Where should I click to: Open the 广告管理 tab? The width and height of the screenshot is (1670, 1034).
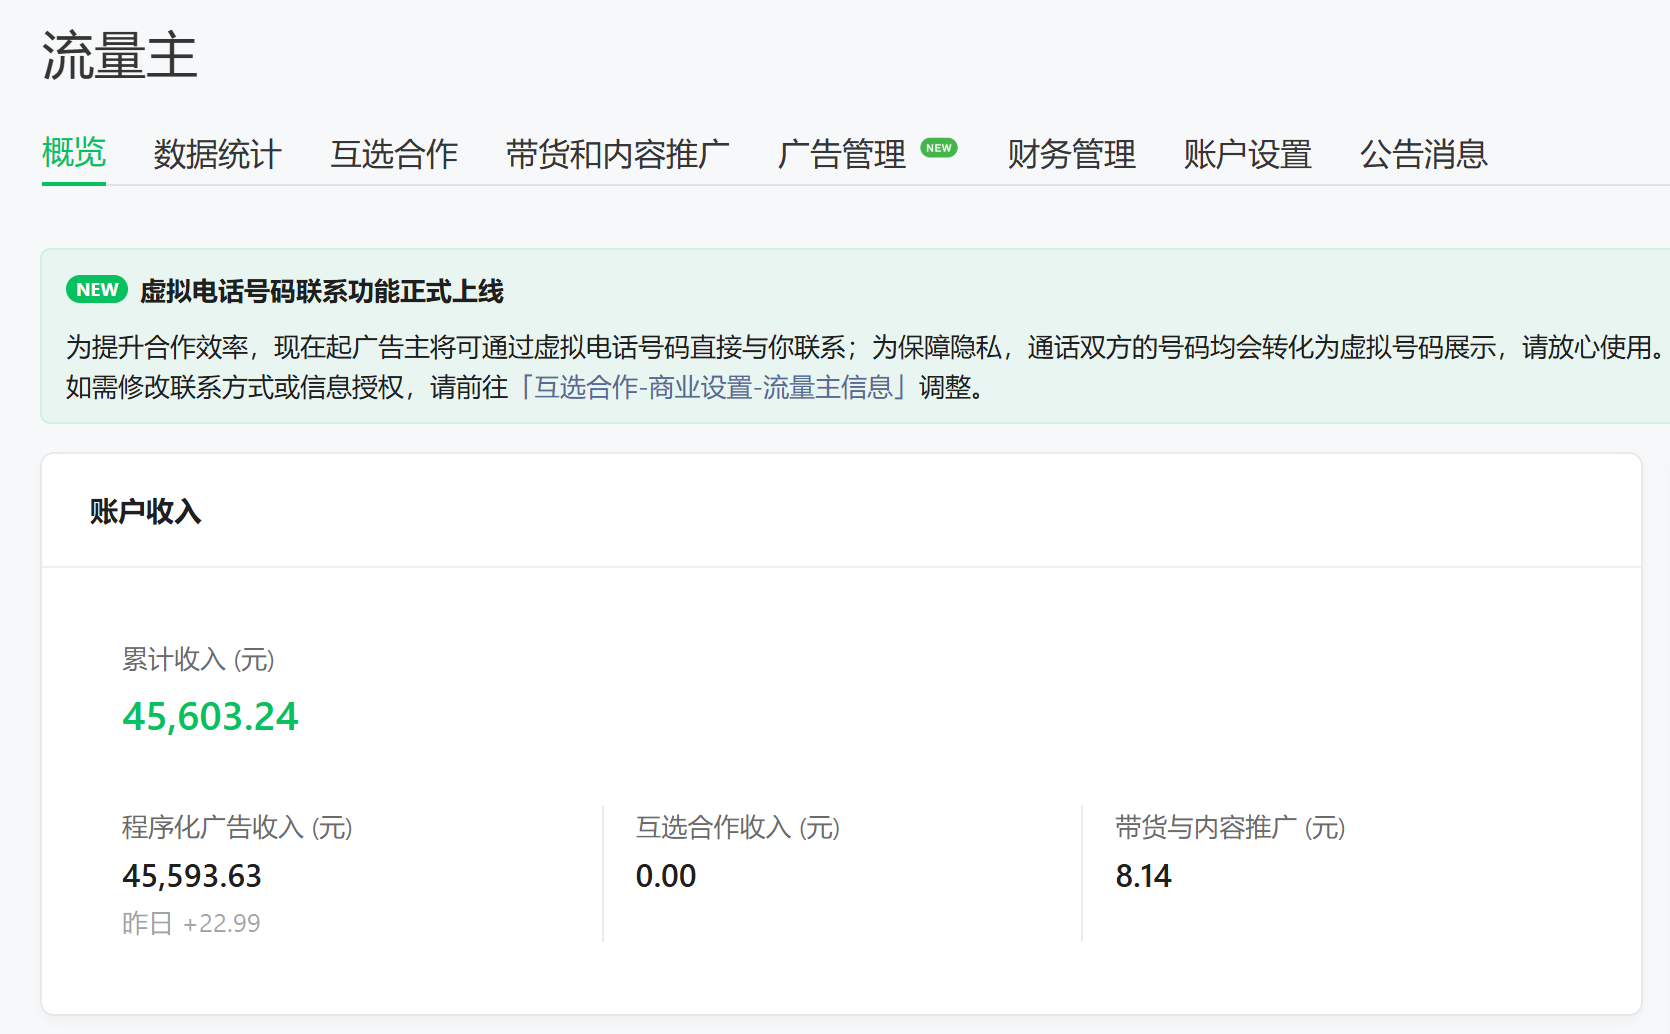(841, 155)
